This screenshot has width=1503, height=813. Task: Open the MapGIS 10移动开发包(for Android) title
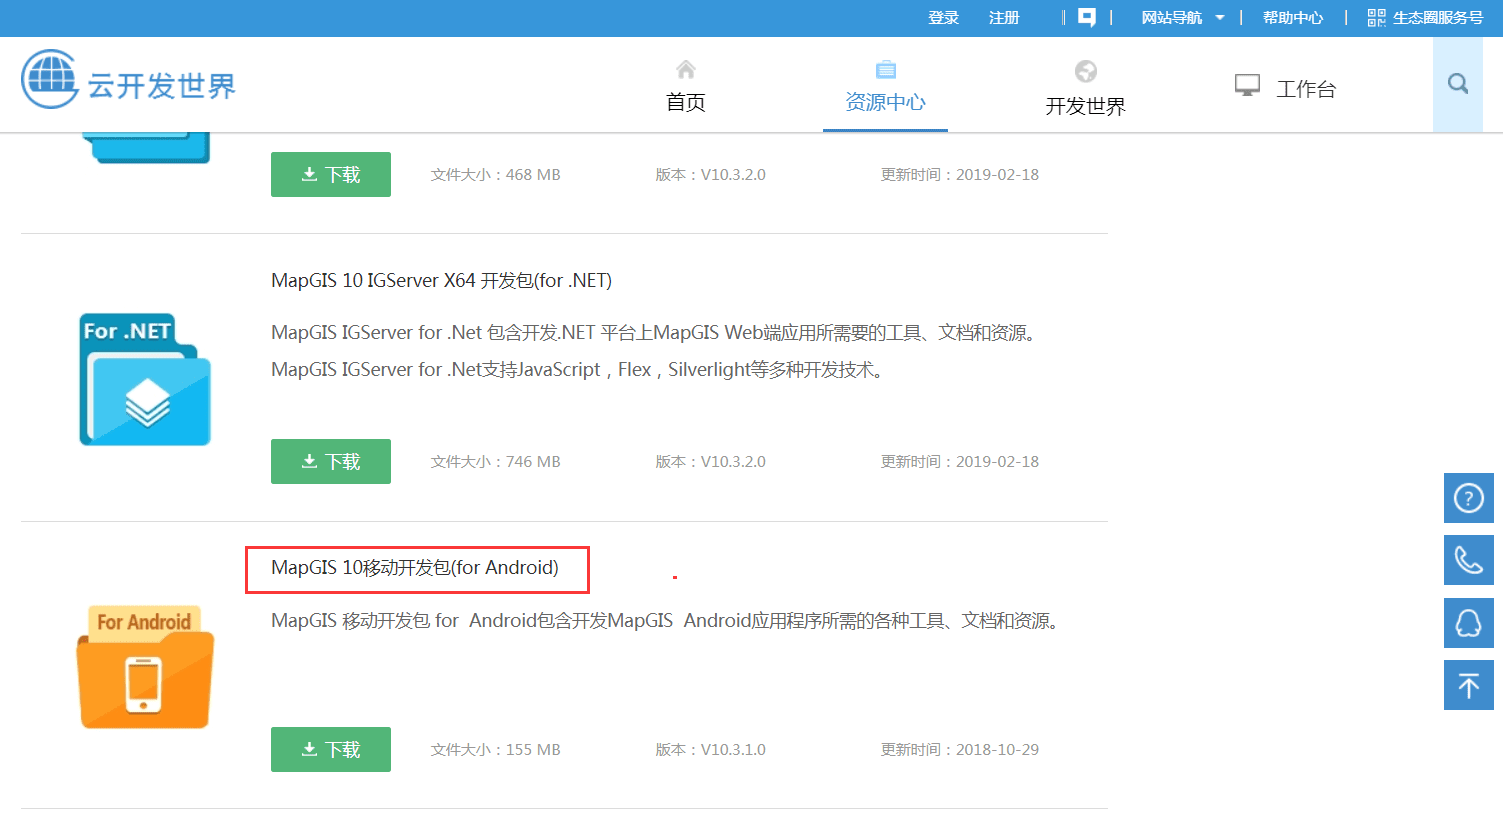415,568
